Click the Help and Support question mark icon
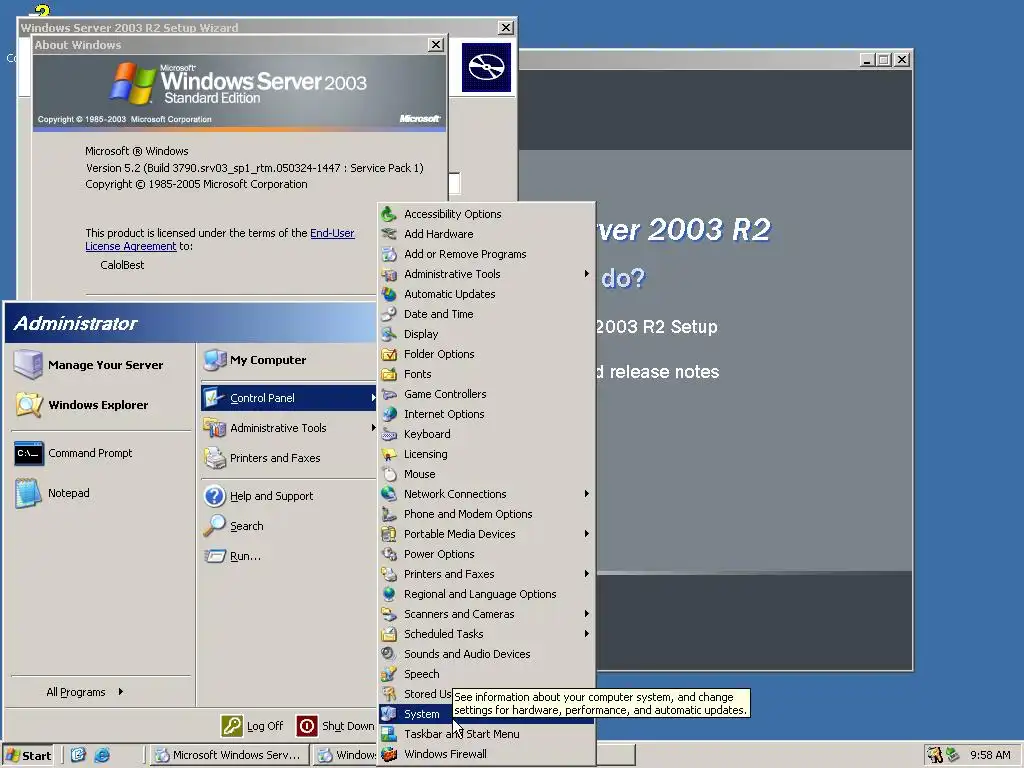This screenshot has height=768, width=1024. (214, 496)
